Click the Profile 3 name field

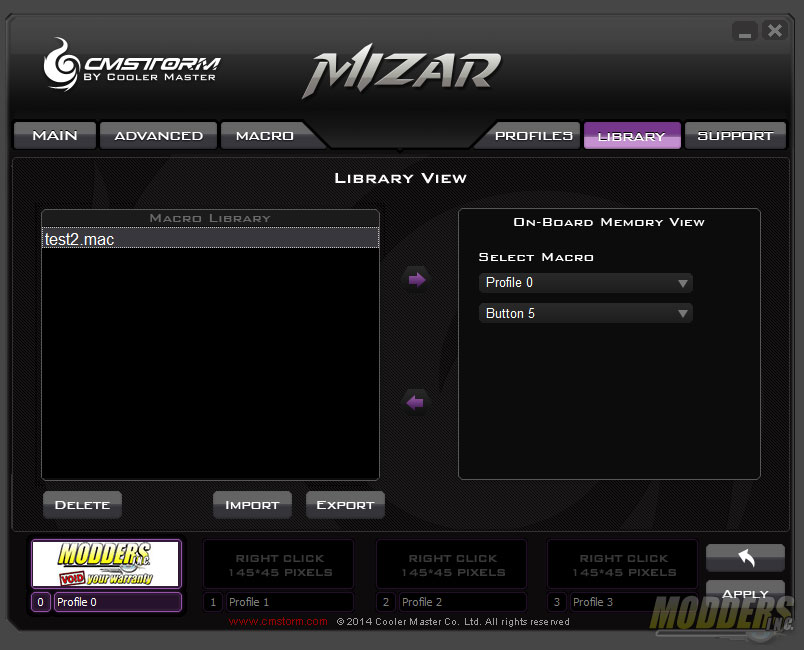[634, 602]
